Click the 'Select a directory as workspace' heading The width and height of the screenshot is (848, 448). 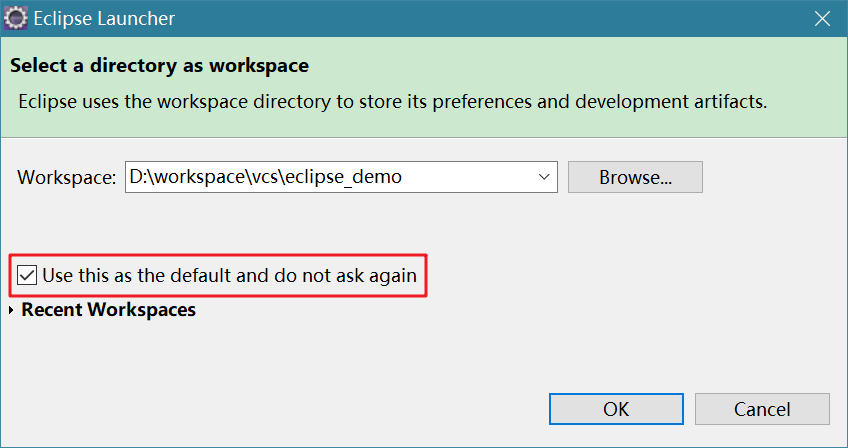[x=159, y=66]
